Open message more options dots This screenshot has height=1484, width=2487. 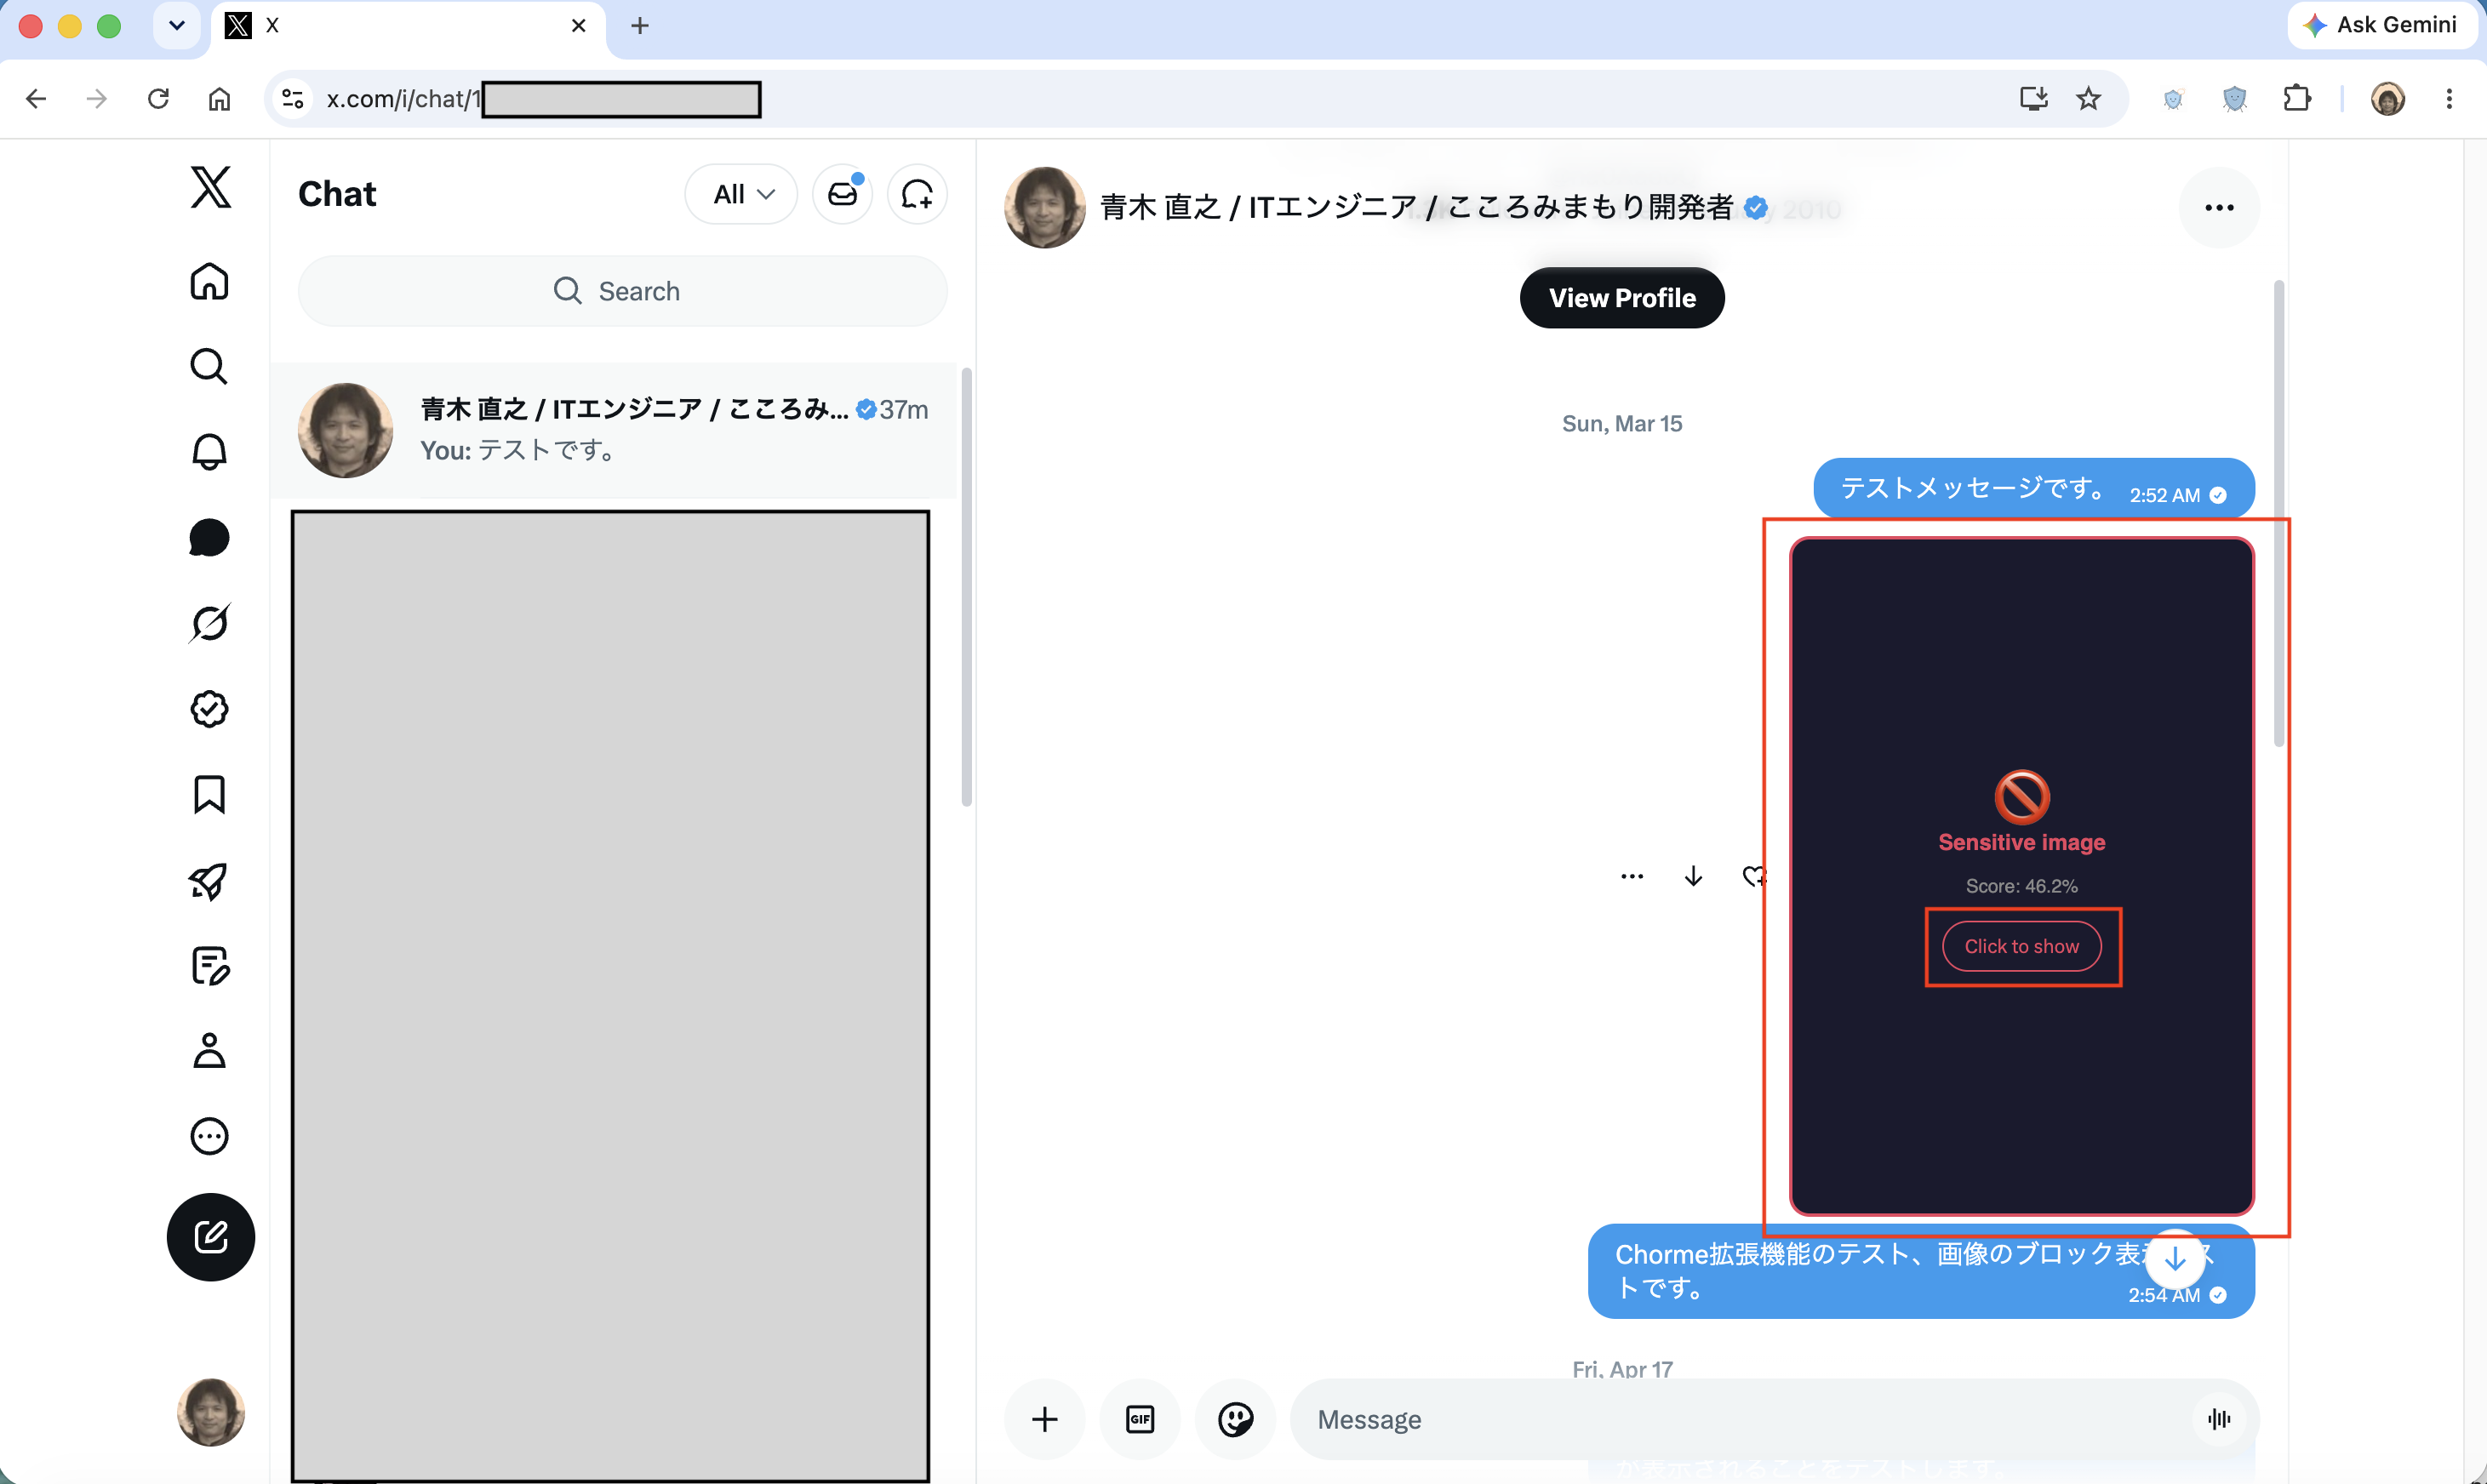coord(1632,876)
